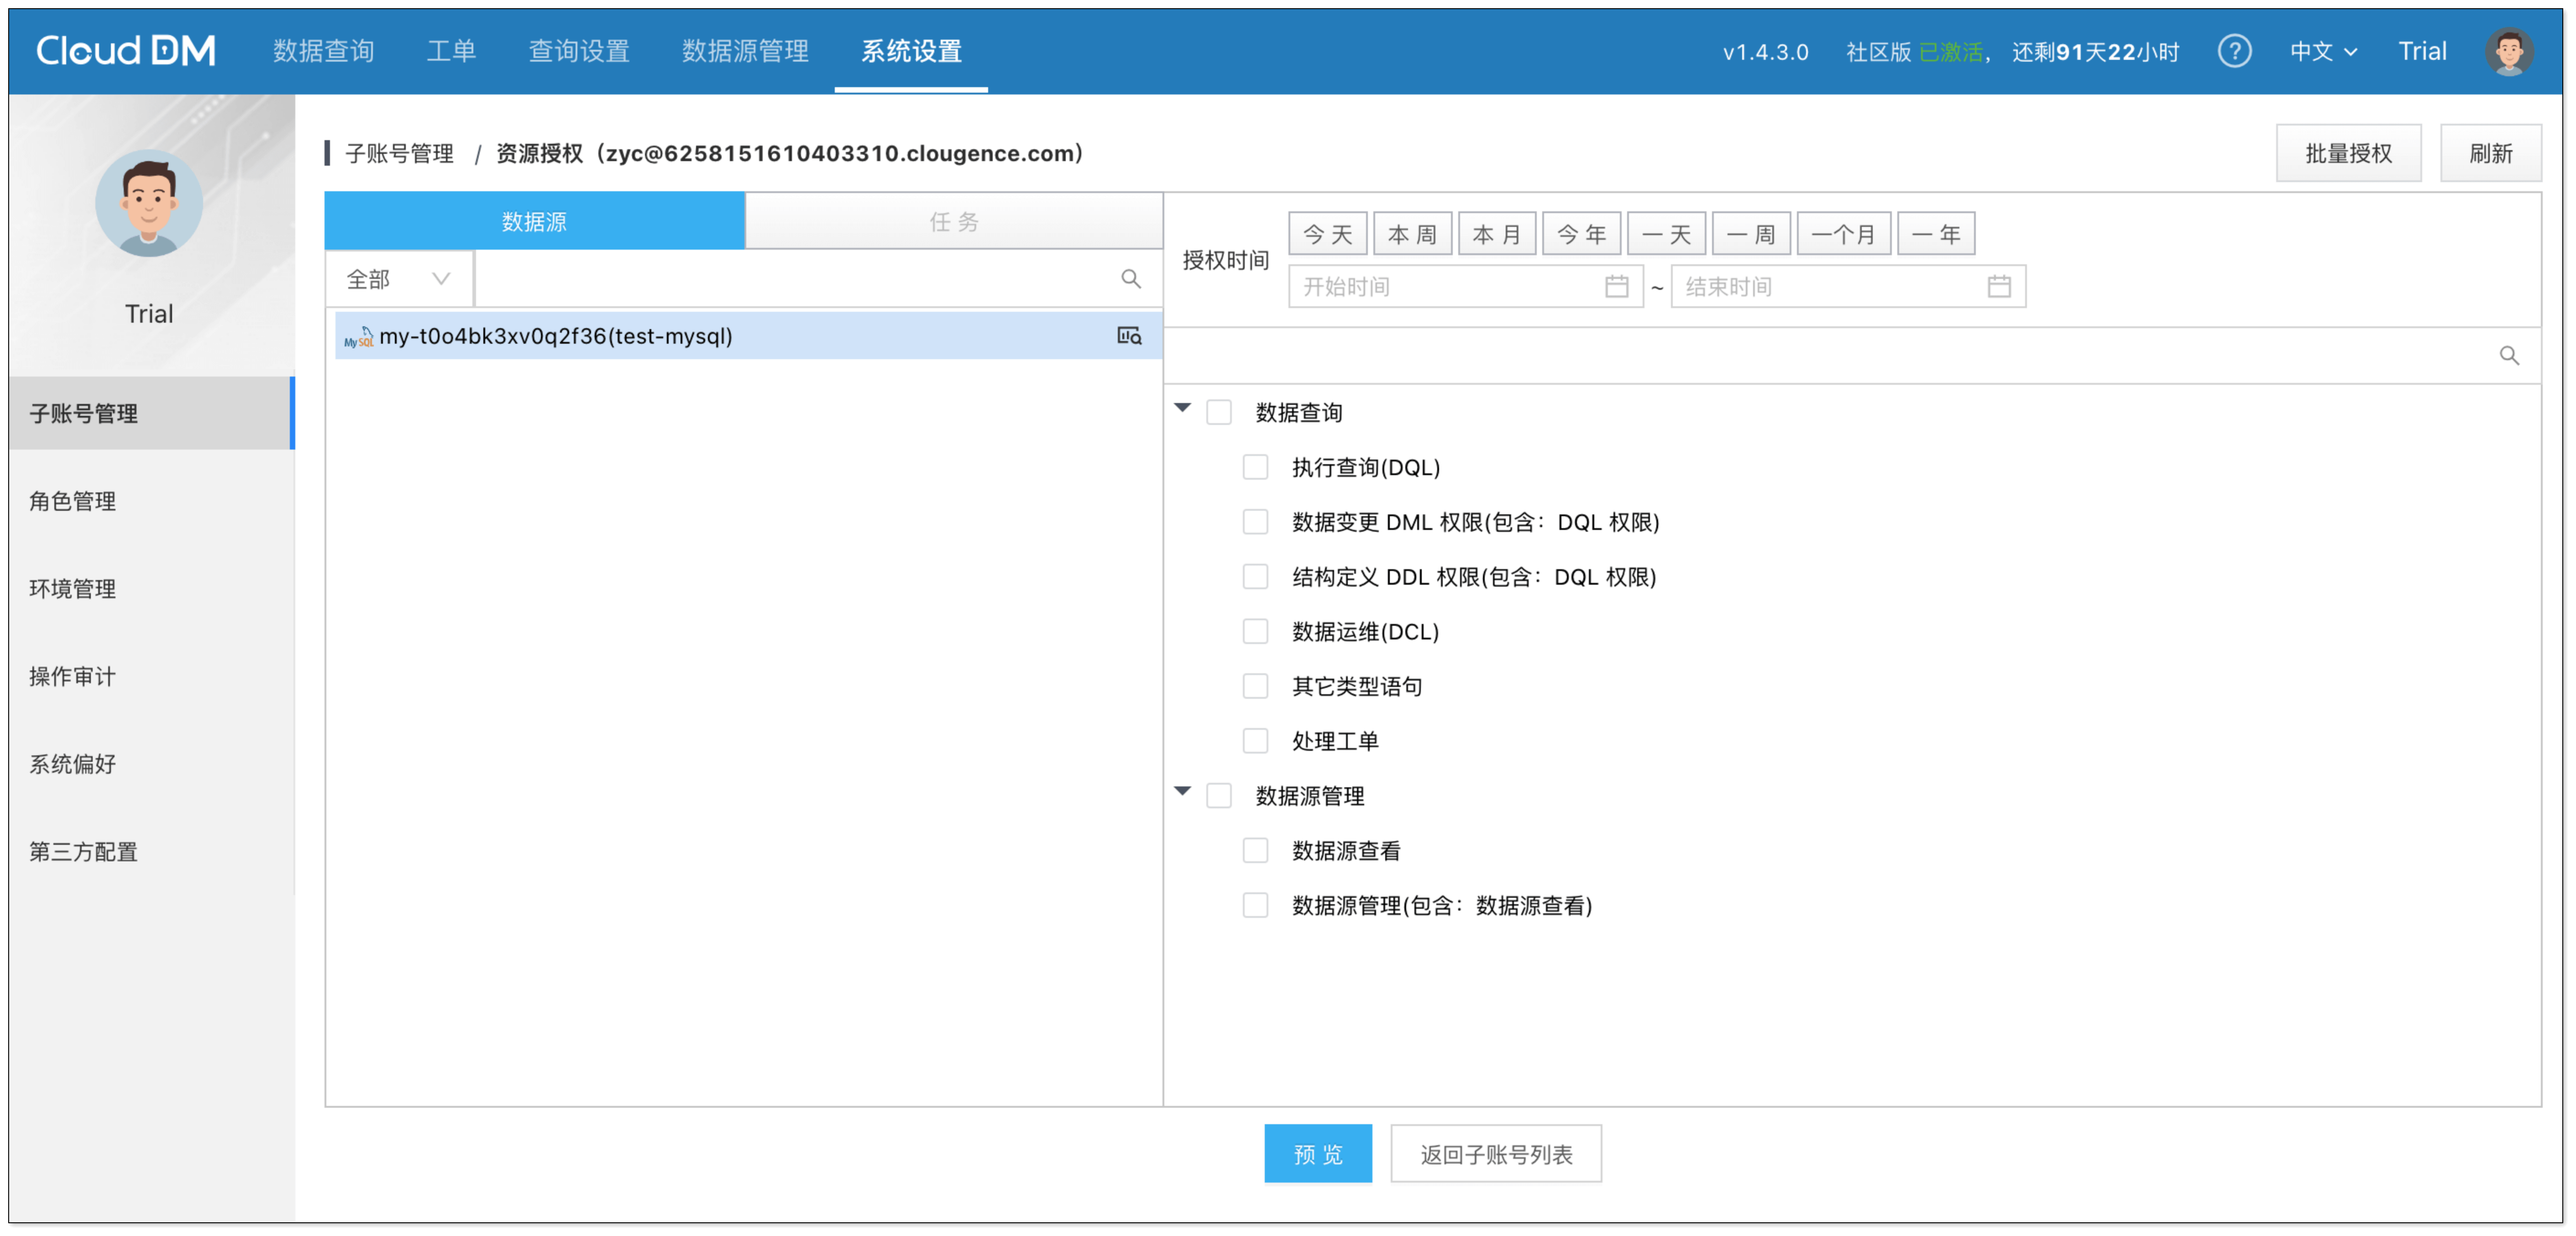This screenshot has height=1236, width=2576.
Task: Click the blue 预览 button
Action: (1317, 1154)
